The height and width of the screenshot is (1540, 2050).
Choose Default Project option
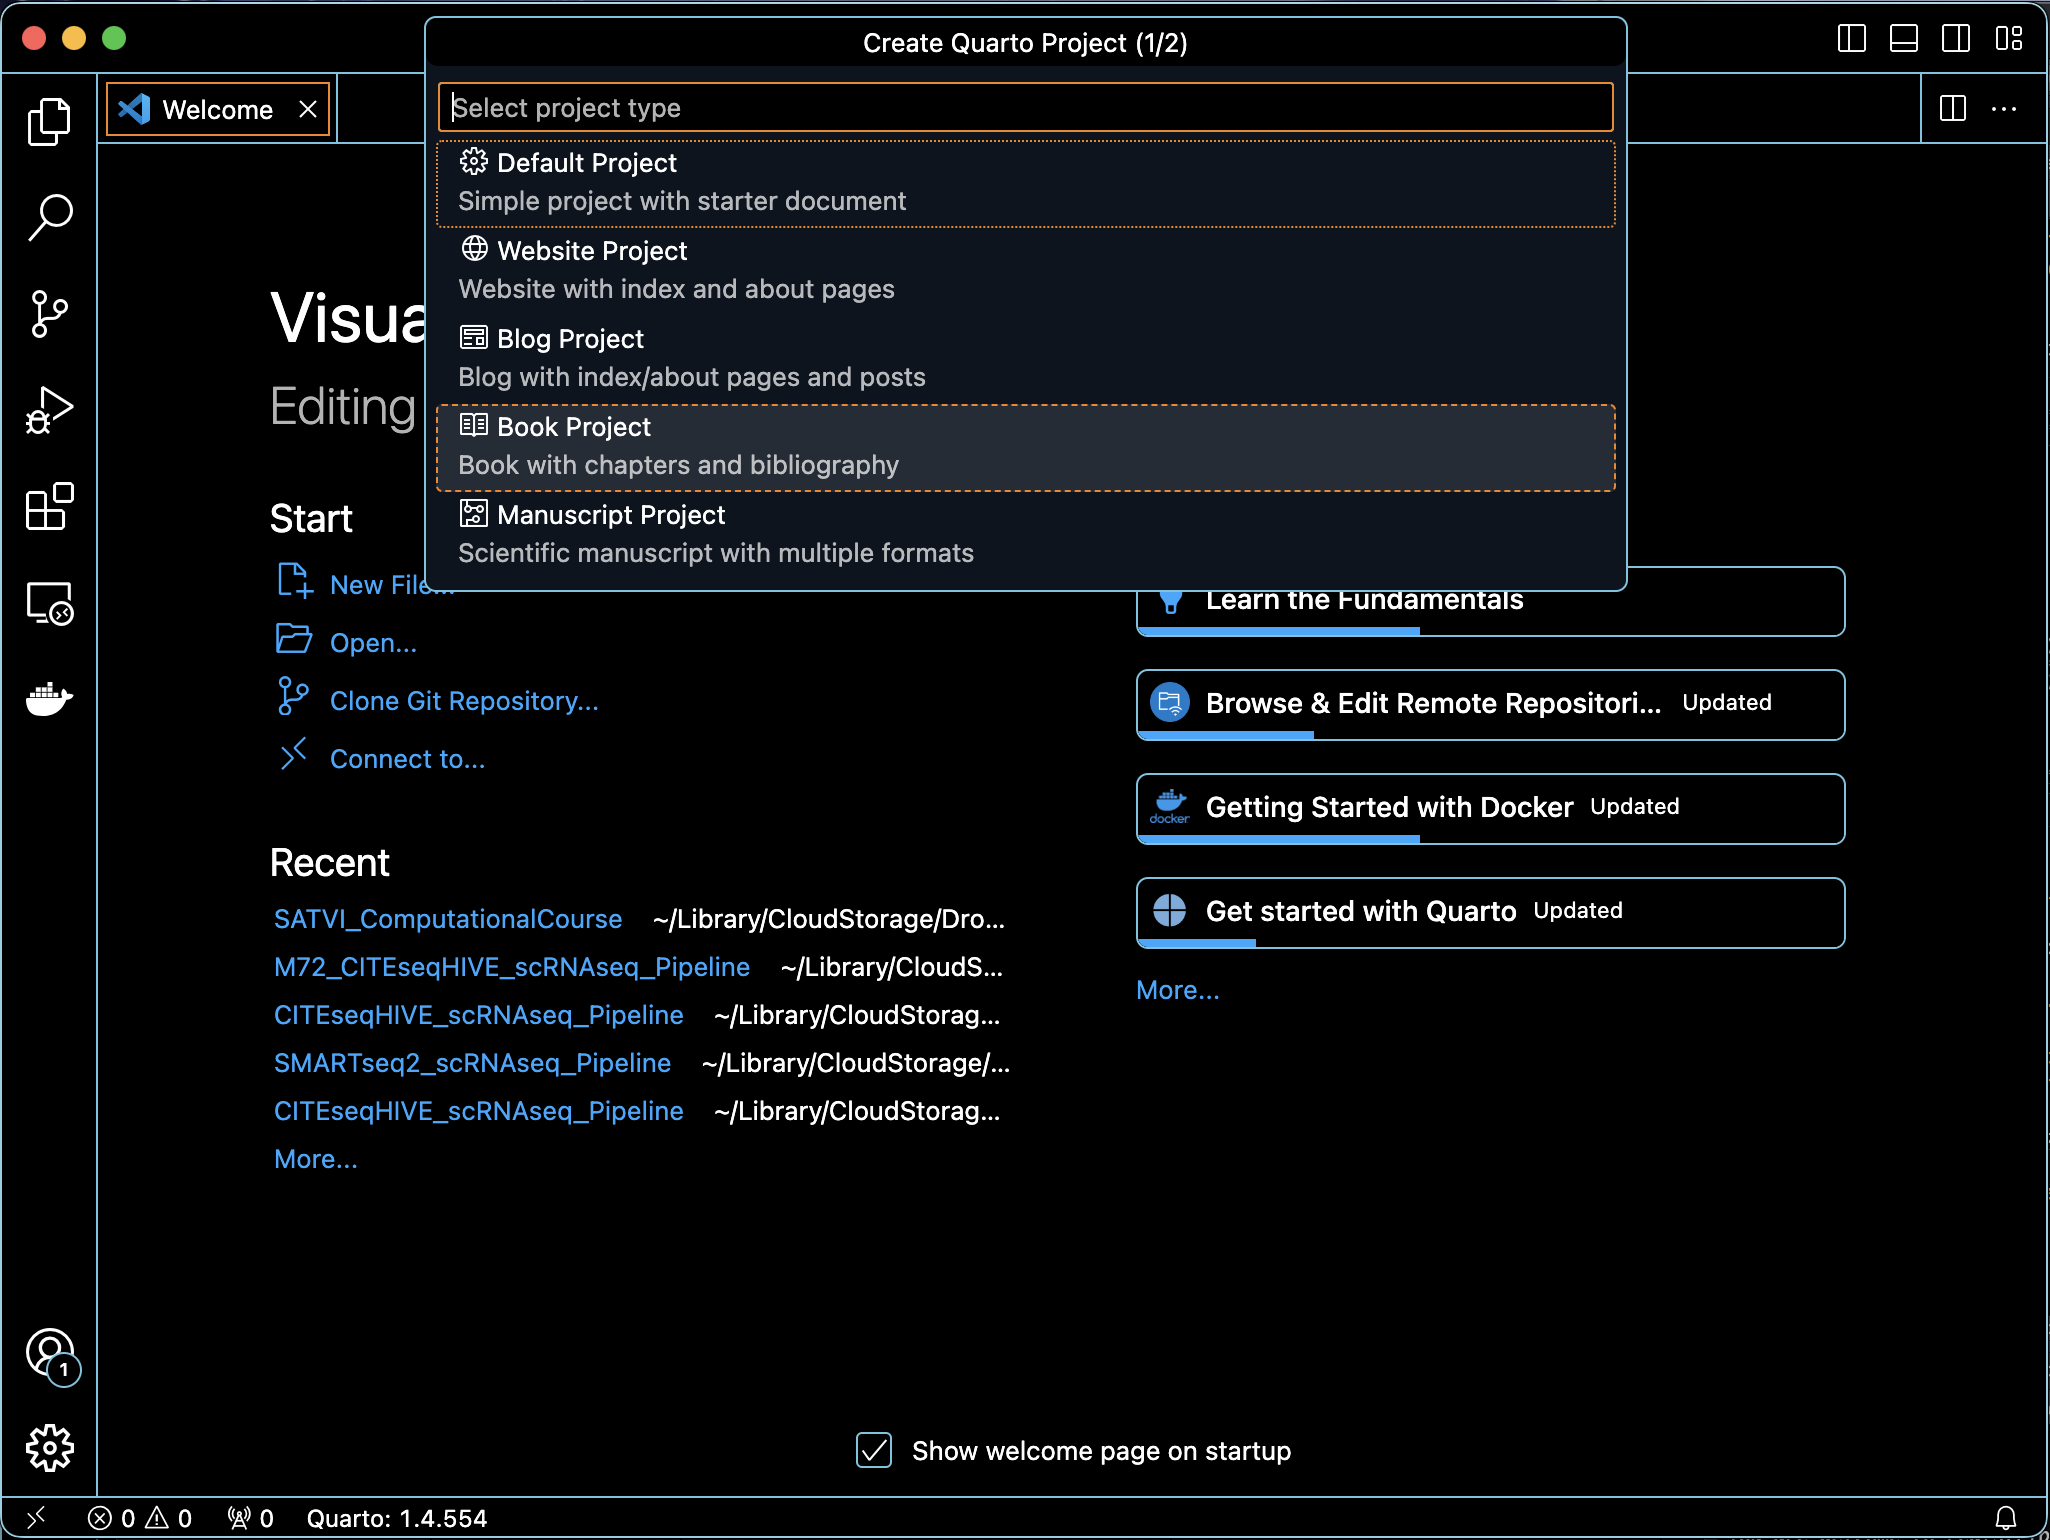tap(1025, 183)
